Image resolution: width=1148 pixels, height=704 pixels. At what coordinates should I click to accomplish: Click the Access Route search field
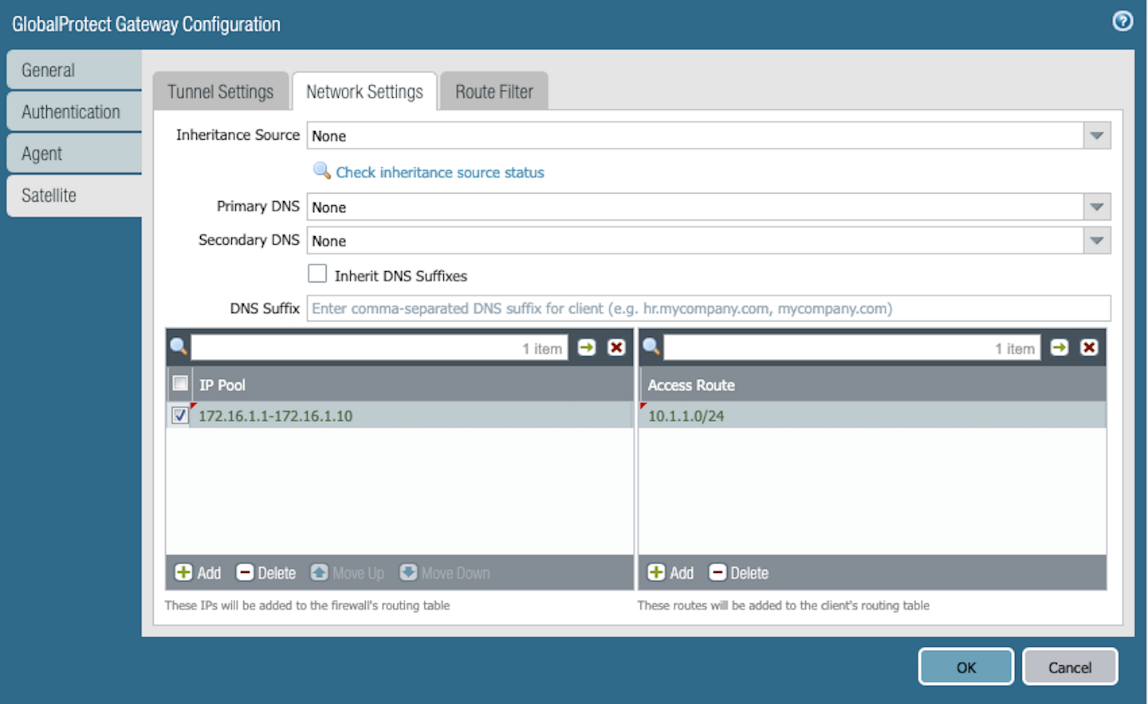click(x=851, y=348)
